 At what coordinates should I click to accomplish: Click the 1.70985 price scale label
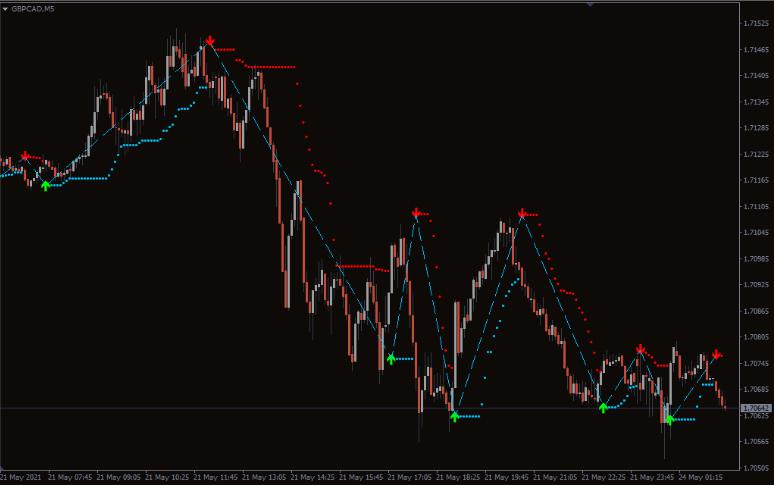(x=756, y=259)
